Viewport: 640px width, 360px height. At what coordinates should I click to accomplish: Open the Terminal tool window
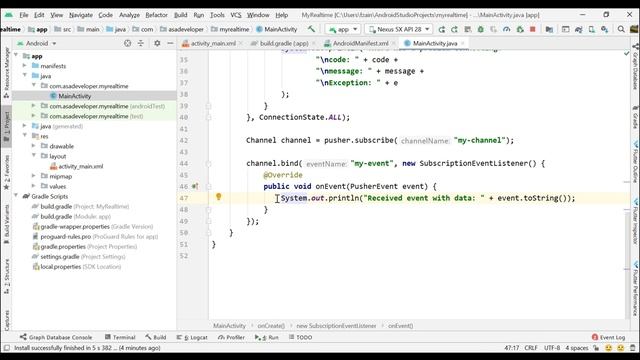[x=120, y=337]
